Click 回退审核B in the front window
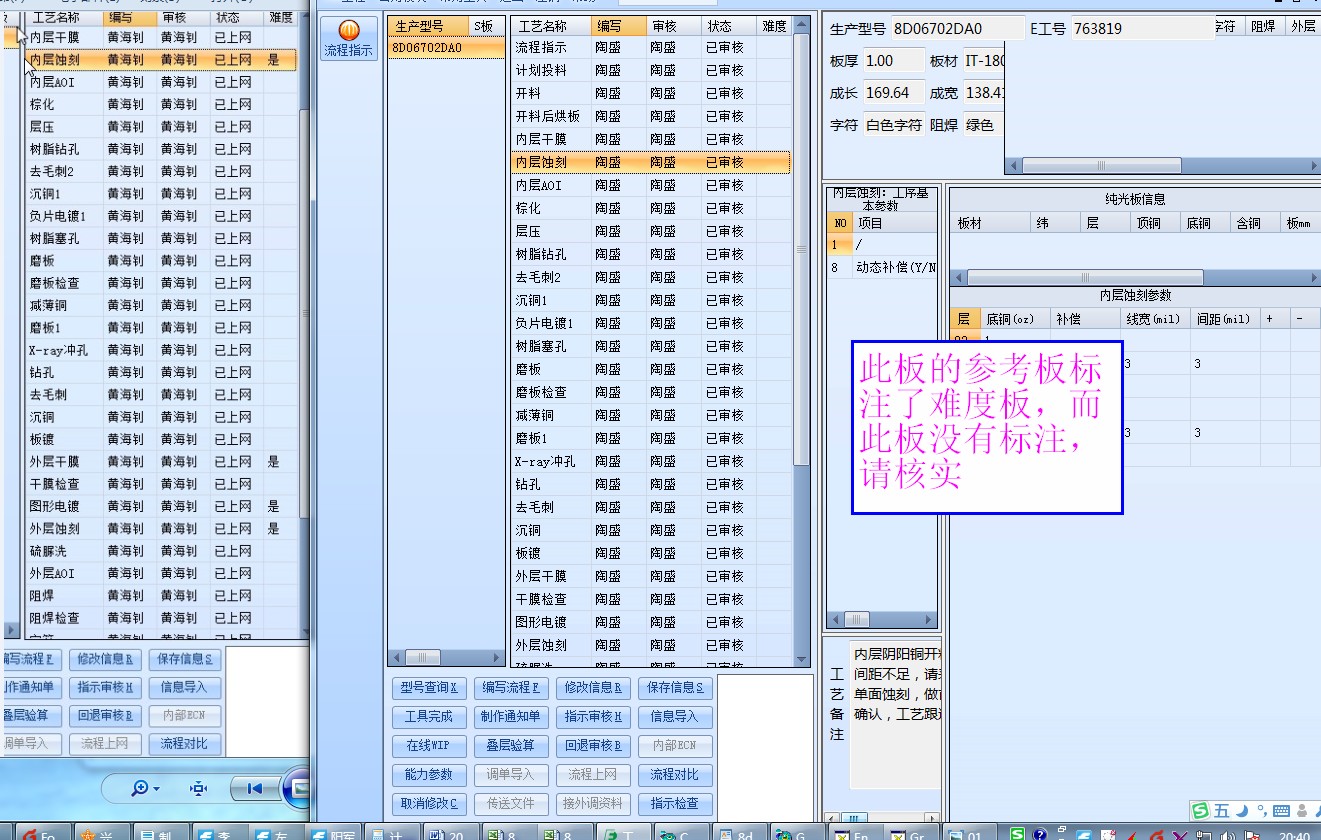 coord(592,746)
